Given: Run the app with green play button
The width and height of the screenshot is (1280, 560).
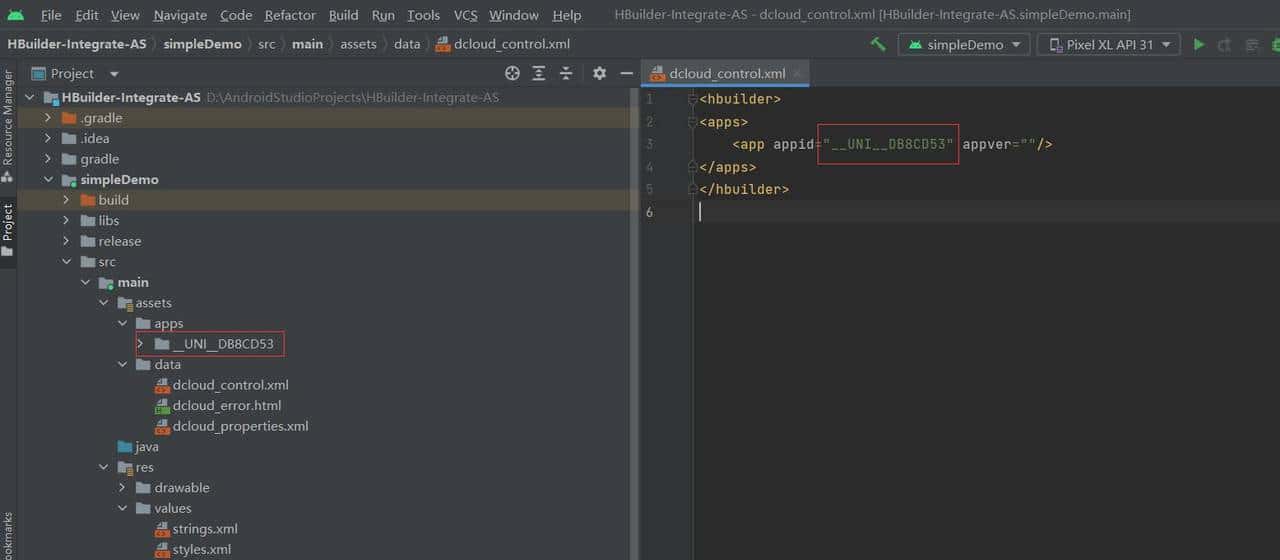Looking at the screenshot, I should click(1199, 44).
